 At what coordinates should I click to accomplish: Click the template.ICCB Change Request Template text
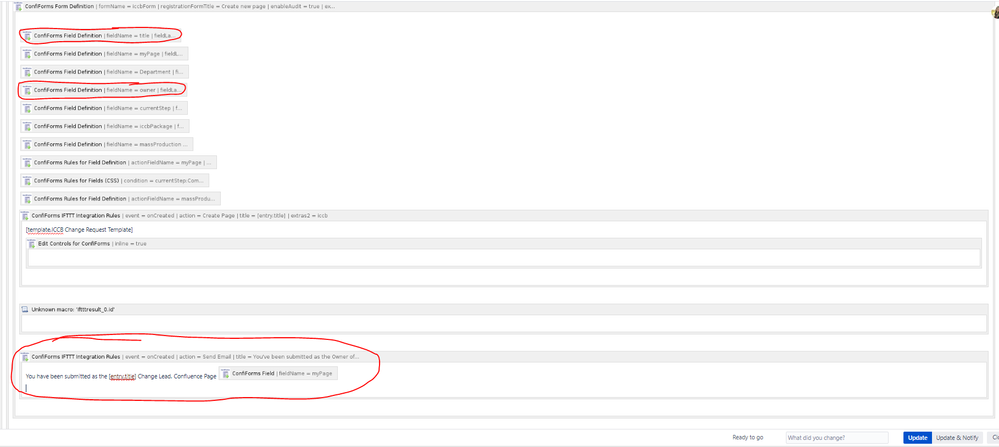79,229
